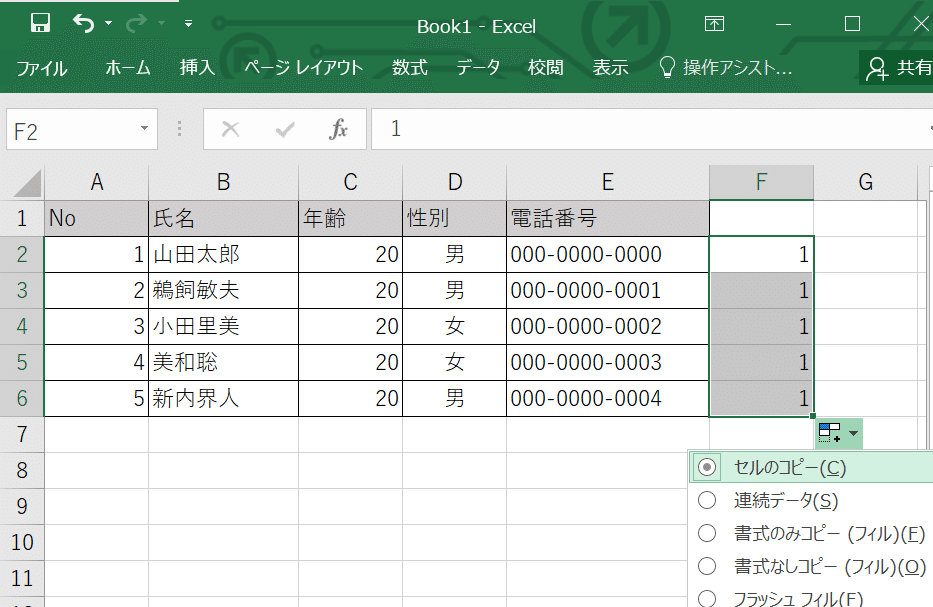Select column C header
Screen dimensions: 933x607
350,182
